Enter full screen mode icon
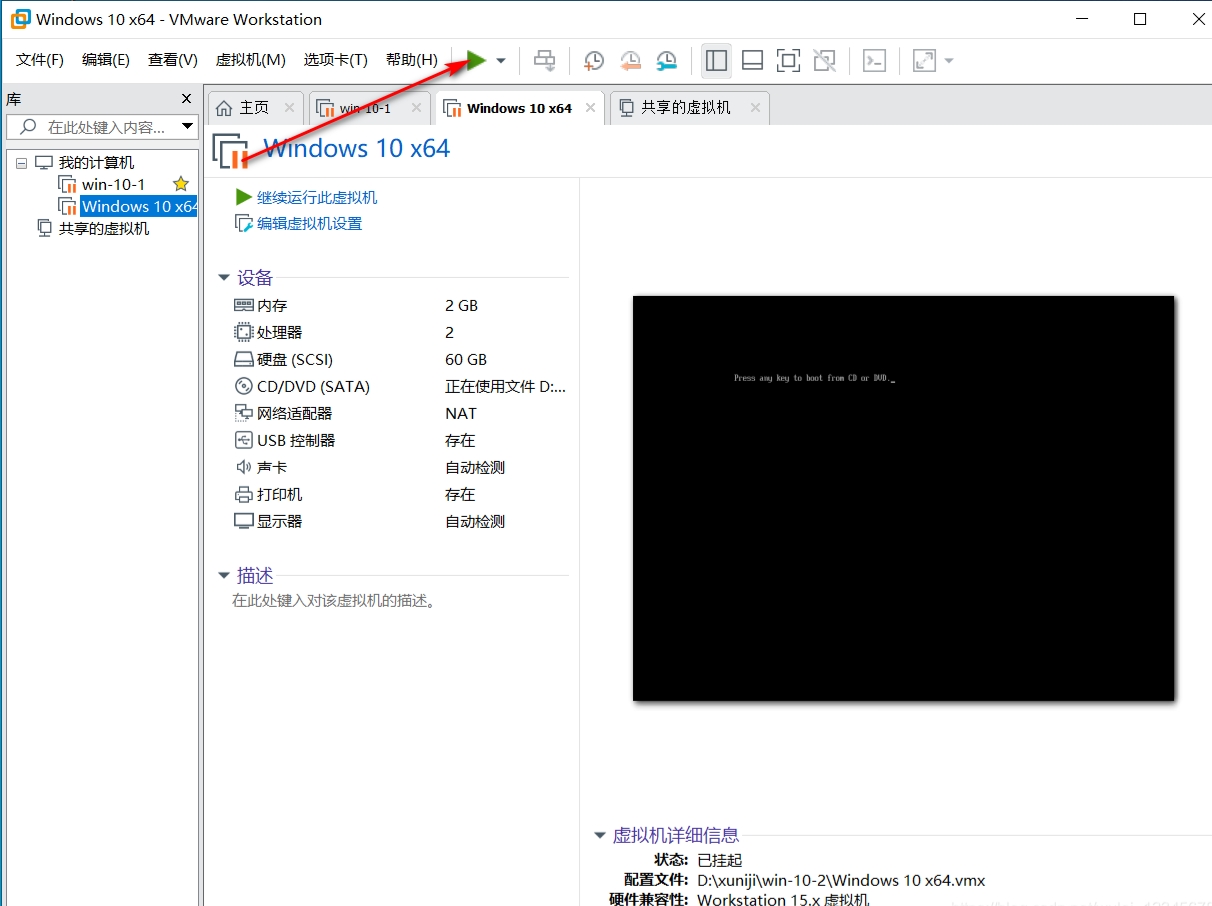1212x906 pixels. coord(788,61)
